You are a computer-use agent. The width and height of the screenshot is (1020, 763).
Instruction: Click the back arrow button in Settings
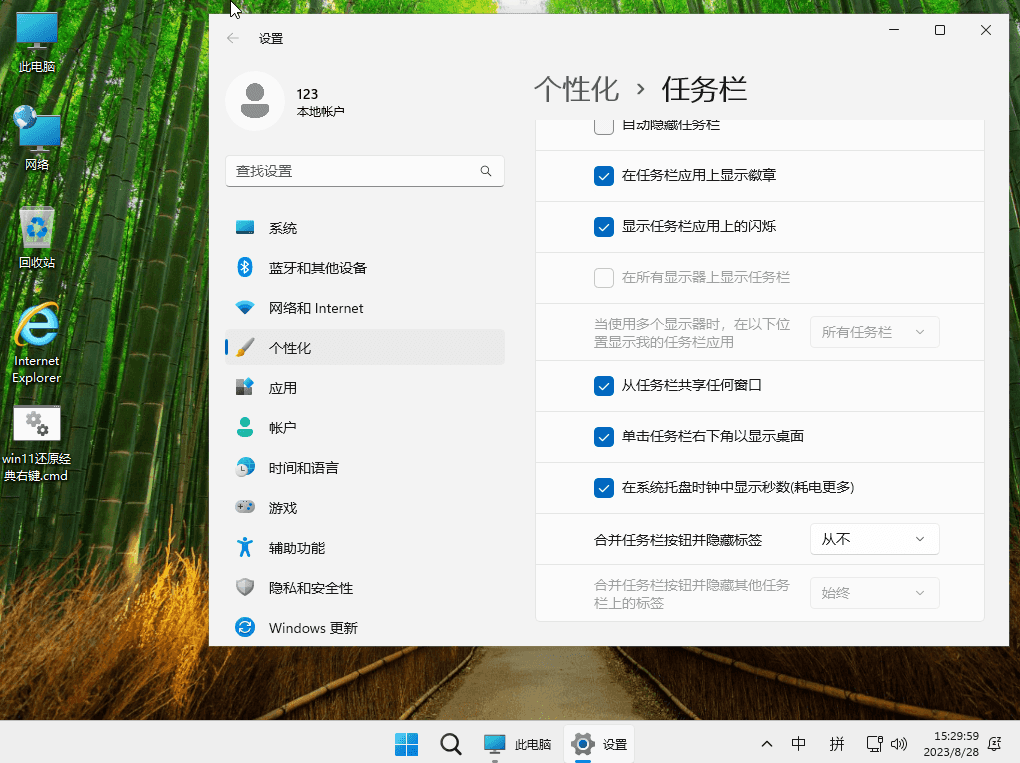pyautogui.click(x=233, y=38)
